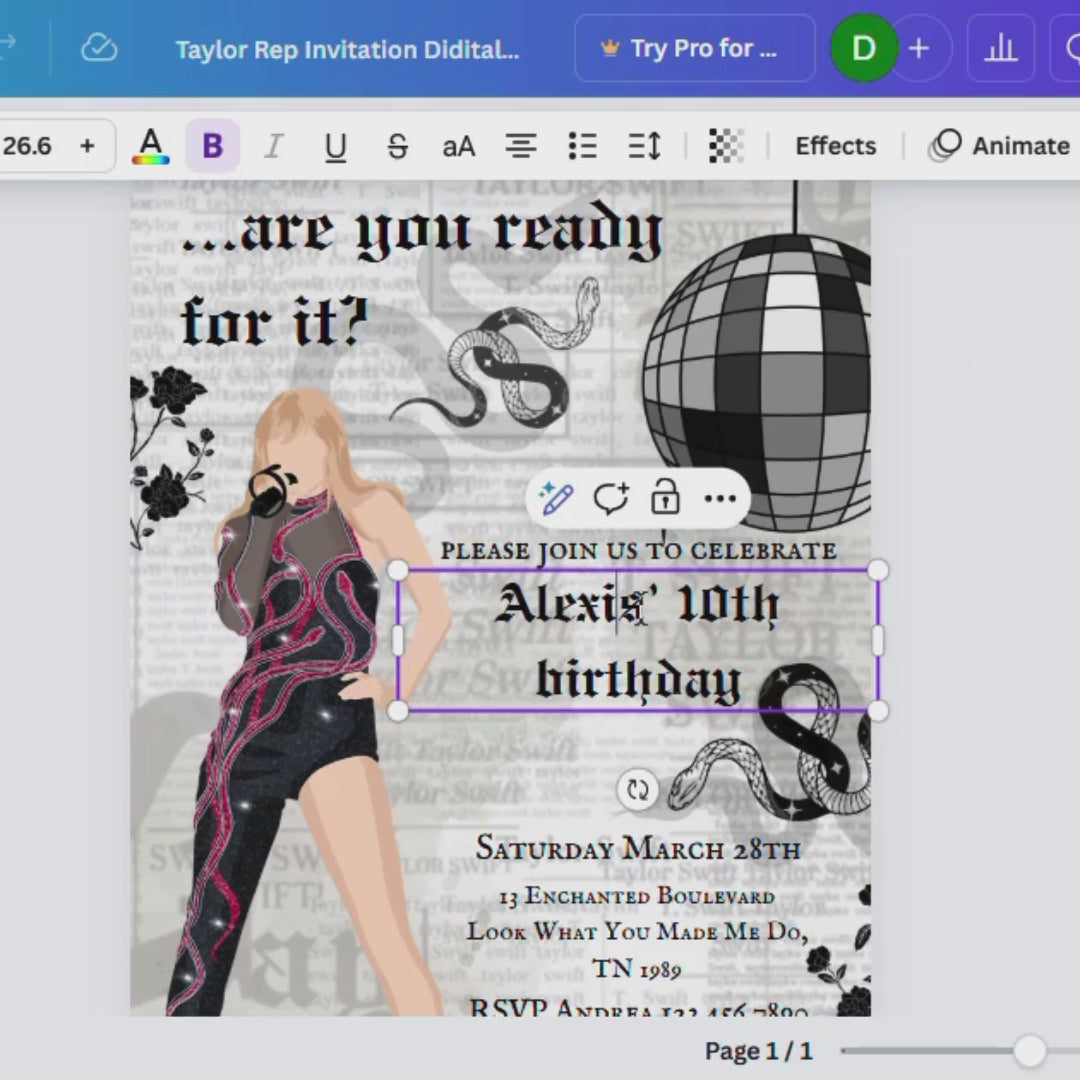
Task: Open text color picker
Action: point(151,146)
